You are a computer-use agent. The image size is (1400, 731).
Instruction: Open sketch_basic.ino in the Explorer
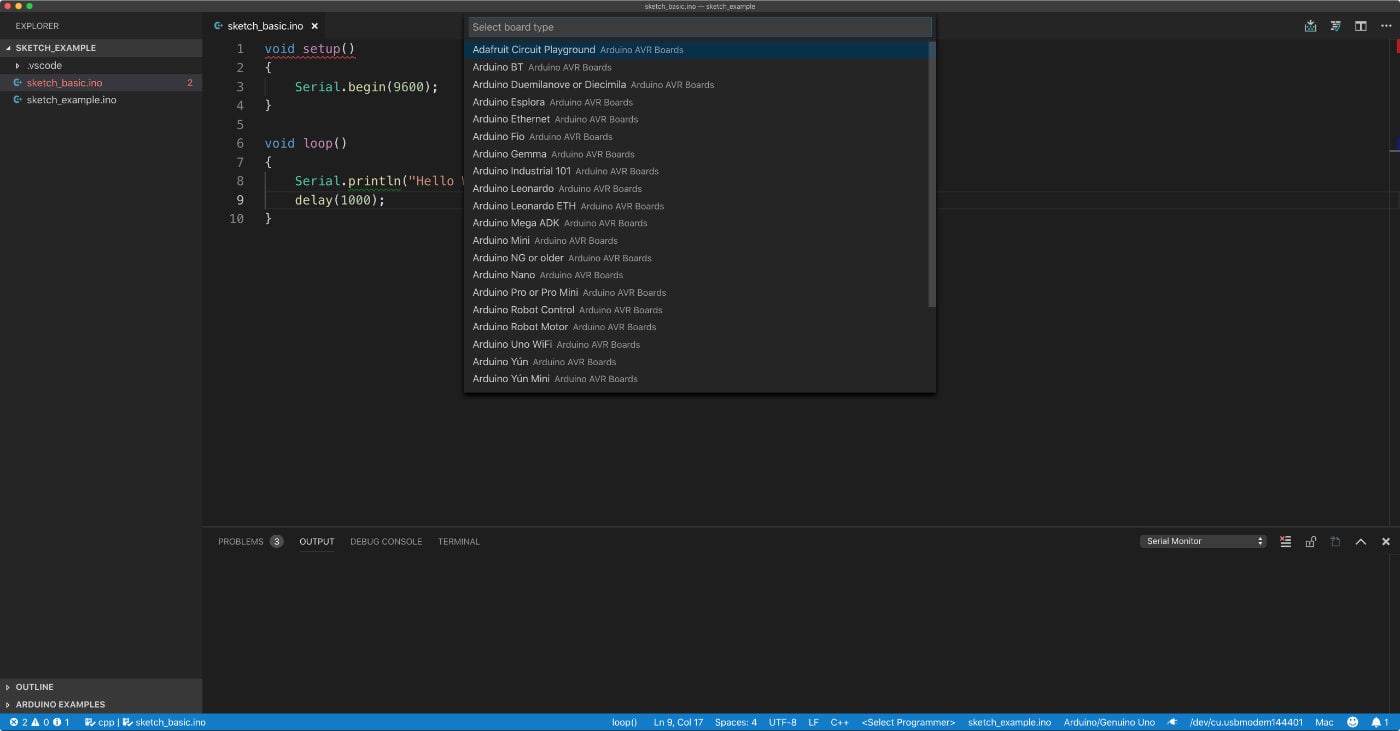(101, 83)
